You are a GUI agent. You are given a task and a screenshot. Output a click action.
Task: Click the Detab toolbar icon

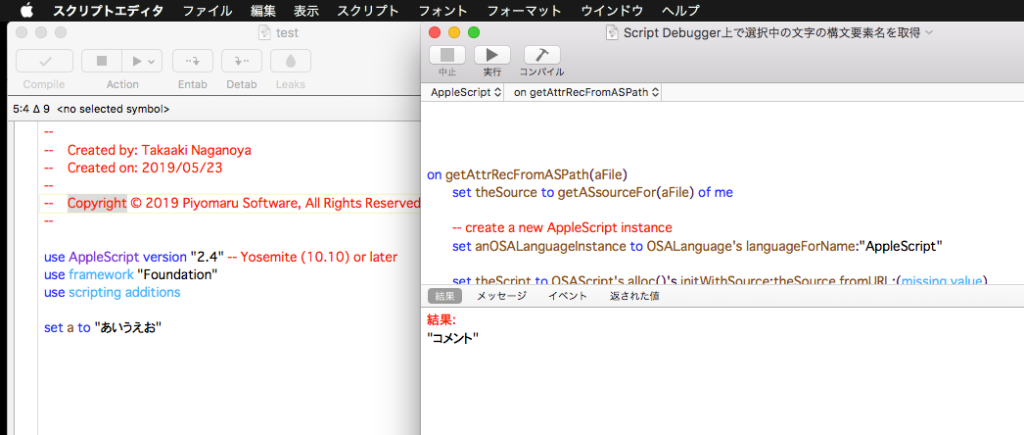[242, 61]
